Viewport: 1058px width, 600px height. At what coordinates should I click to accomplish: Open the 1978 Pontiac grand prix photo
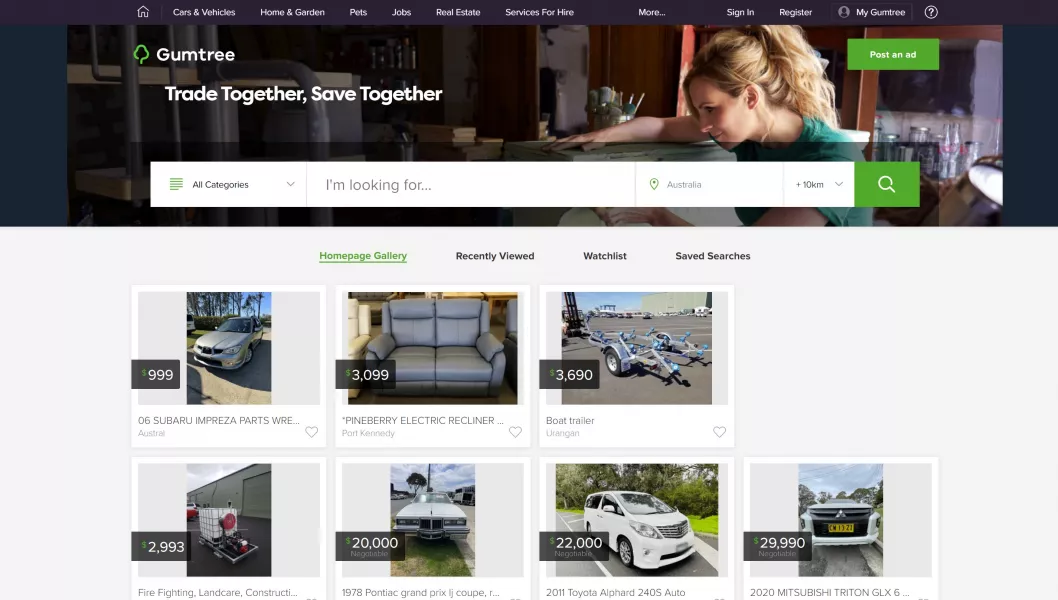coord(433,520)
